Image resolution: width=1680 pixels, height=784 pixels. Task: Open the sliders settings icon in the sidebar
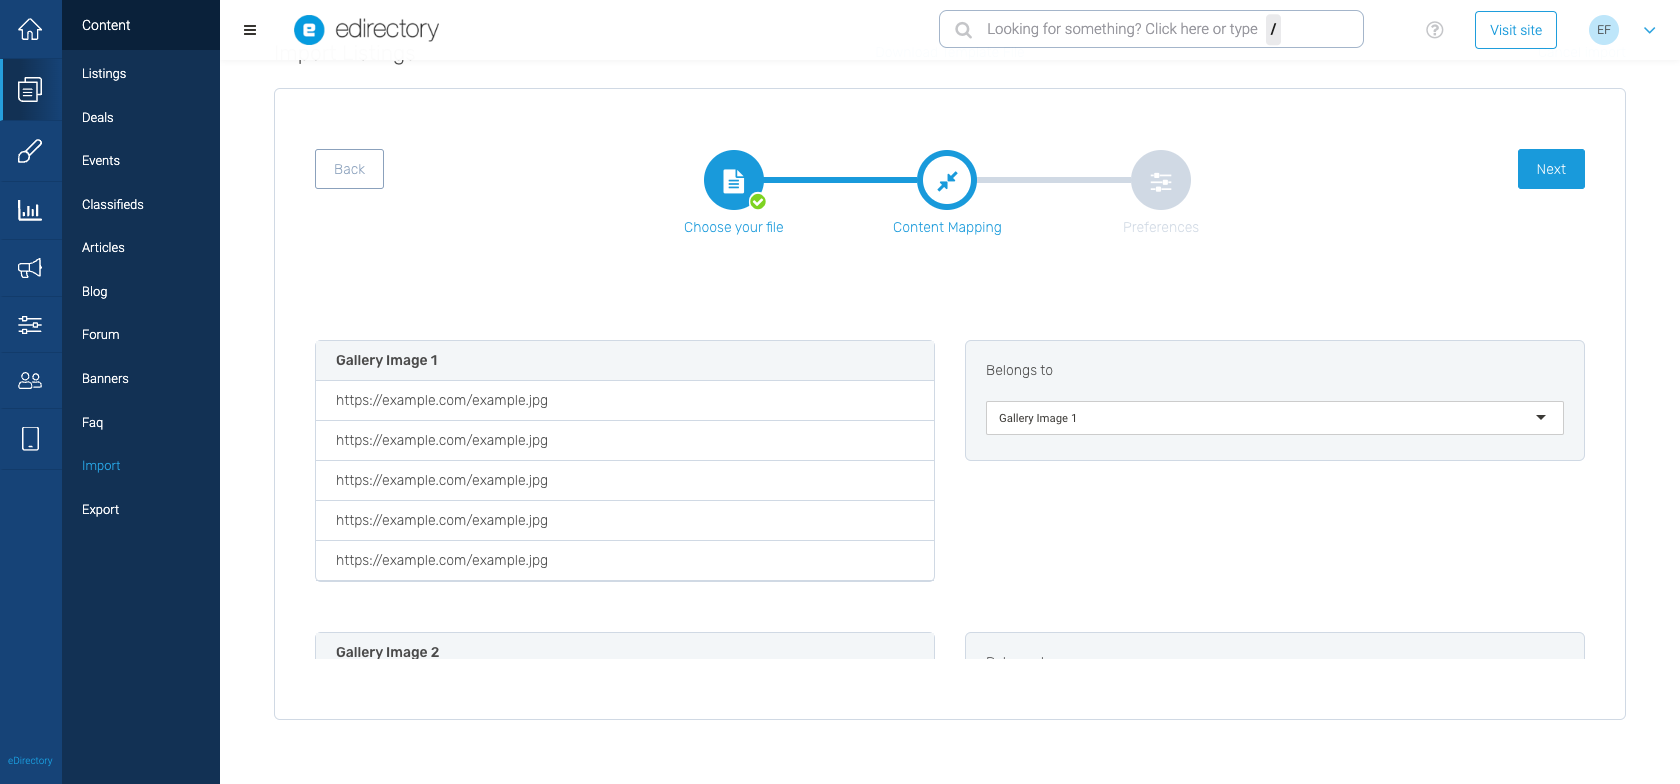click(30, 325)
